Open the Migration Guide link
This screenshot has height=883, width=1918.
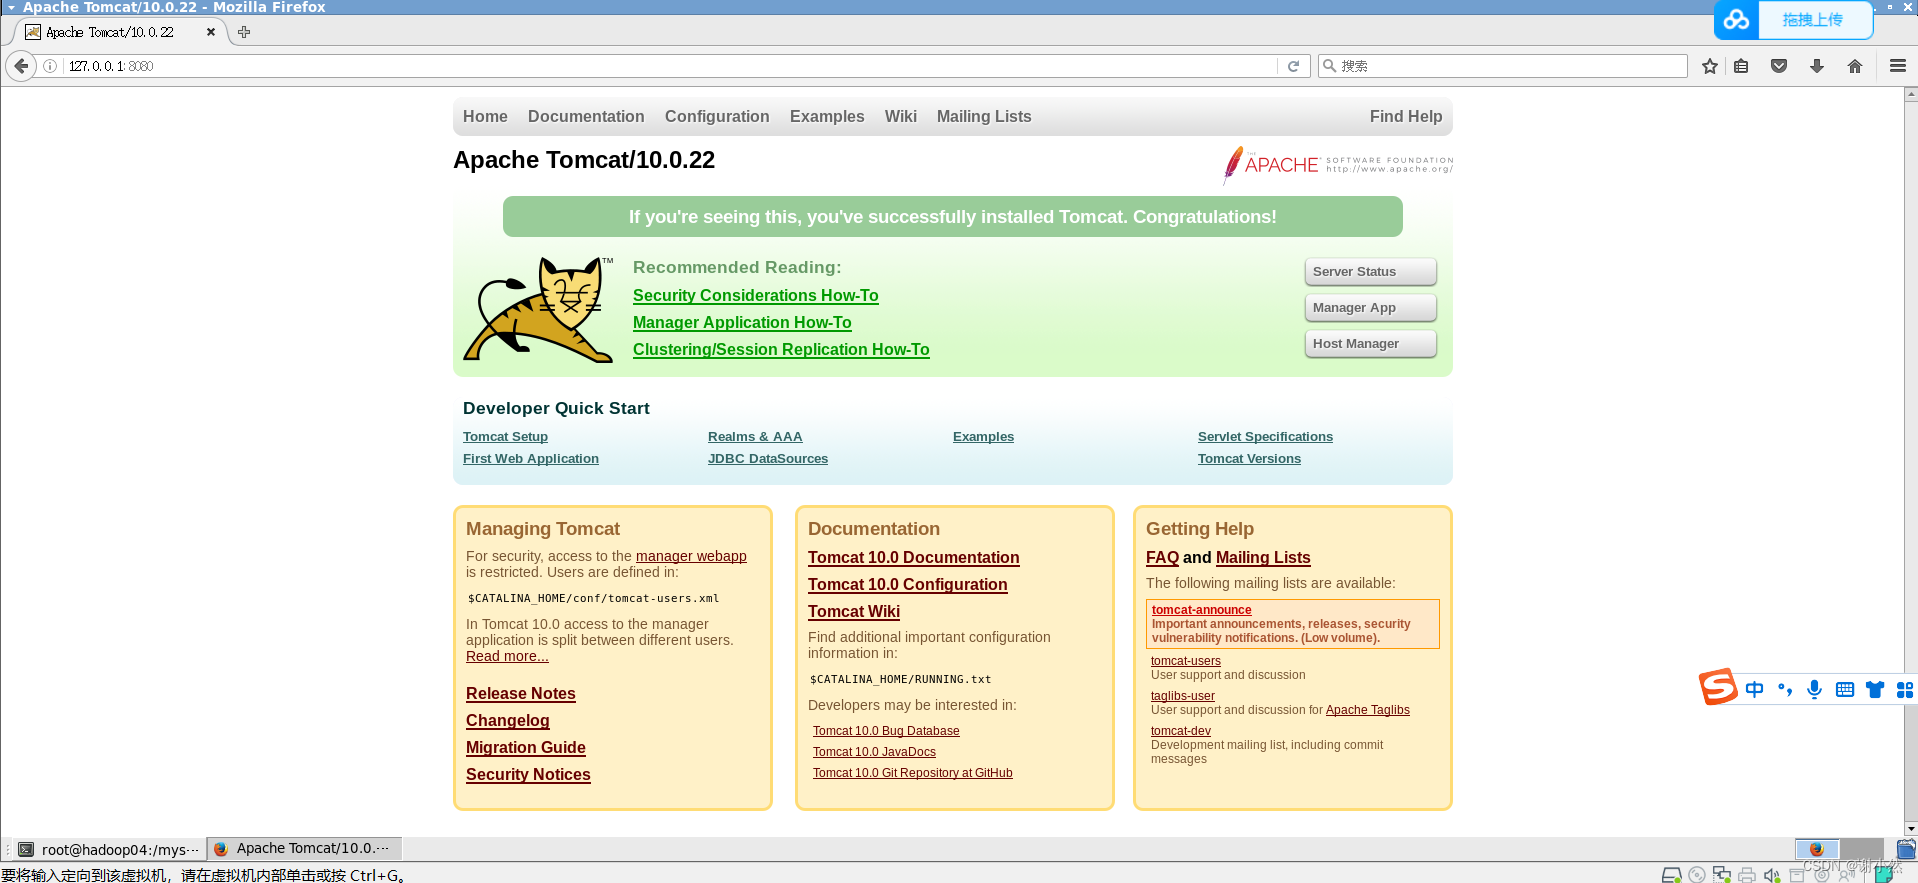[x=526, y=747]
